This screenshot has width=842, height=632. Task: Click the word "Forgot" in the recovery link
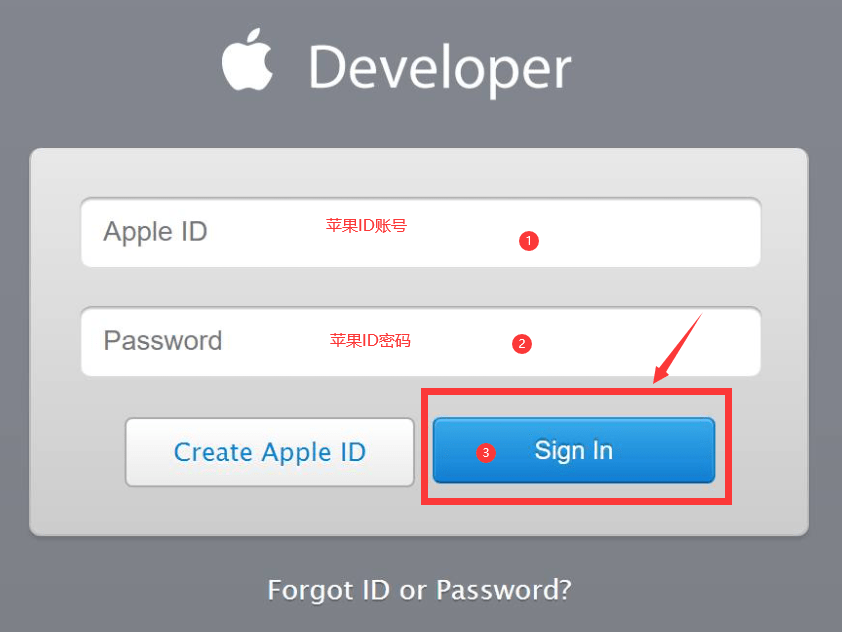310,590
